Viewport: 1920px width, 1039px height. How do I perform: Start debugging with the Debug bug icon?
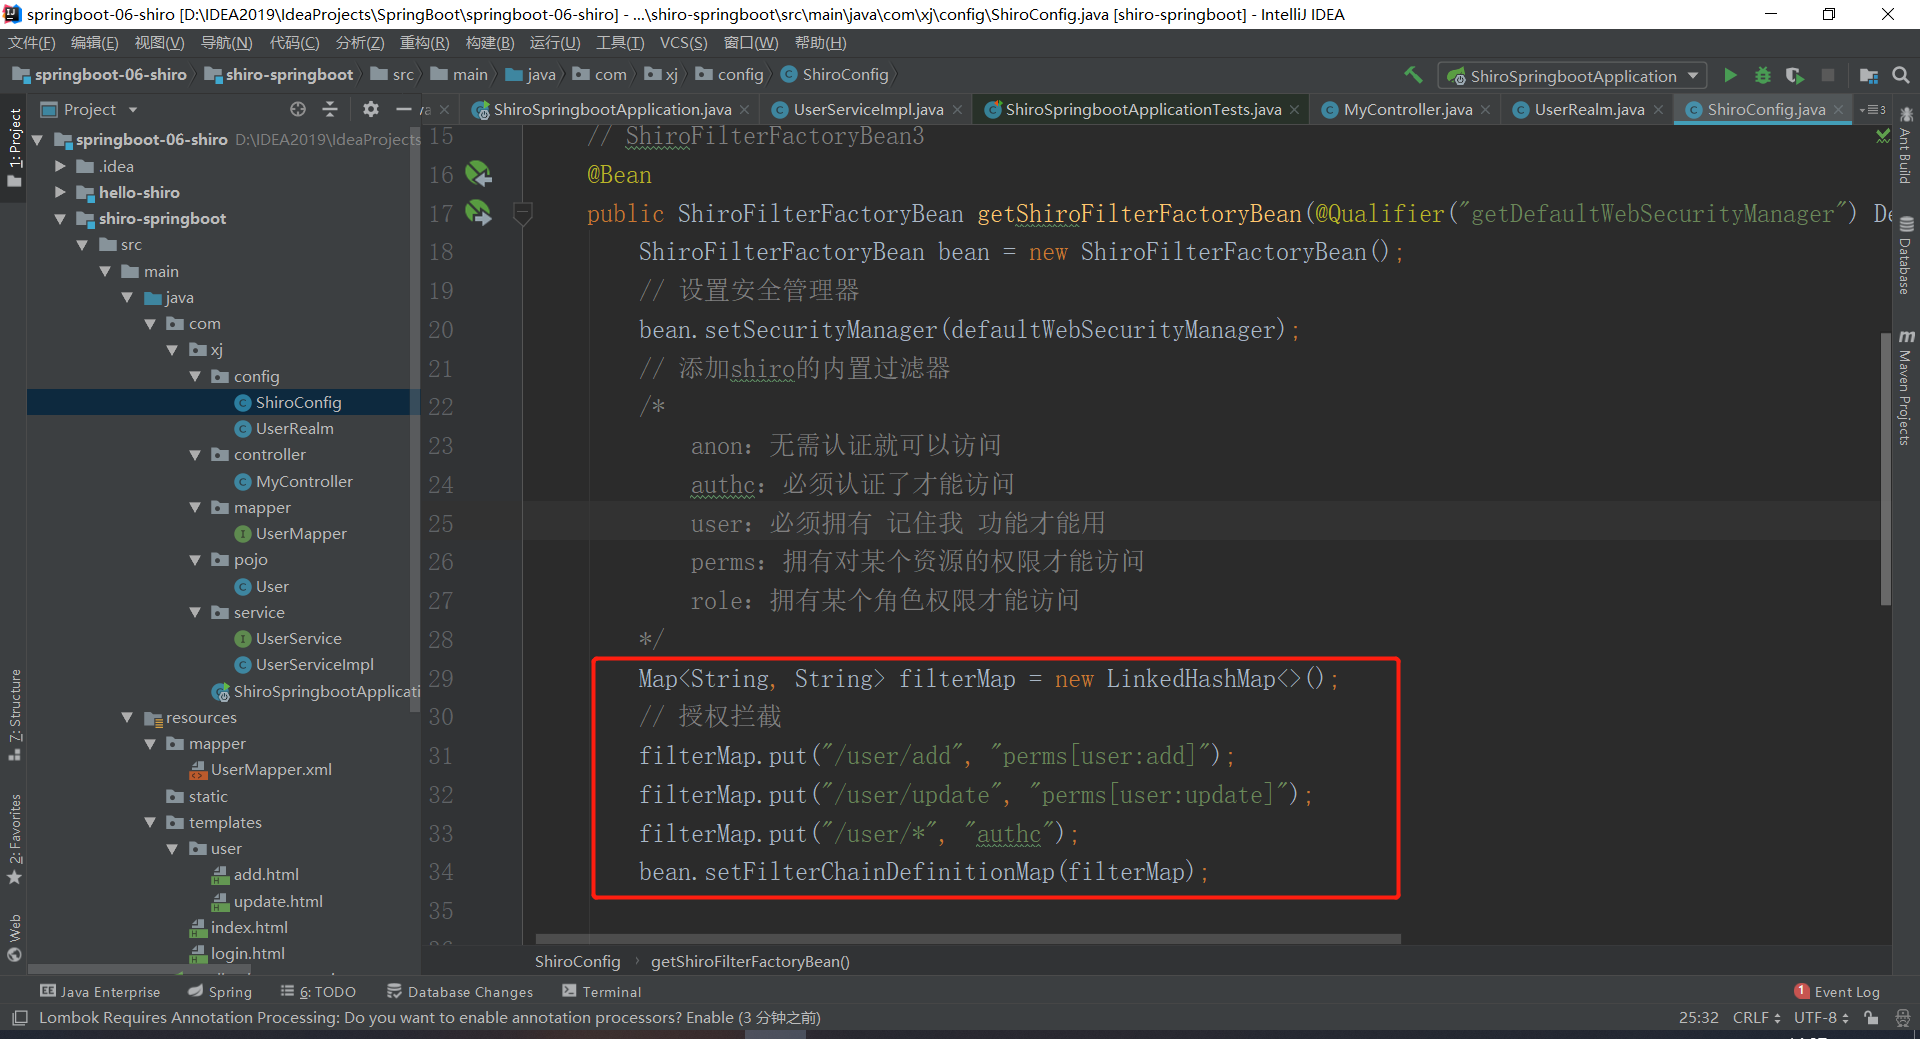pos(1762,75)
